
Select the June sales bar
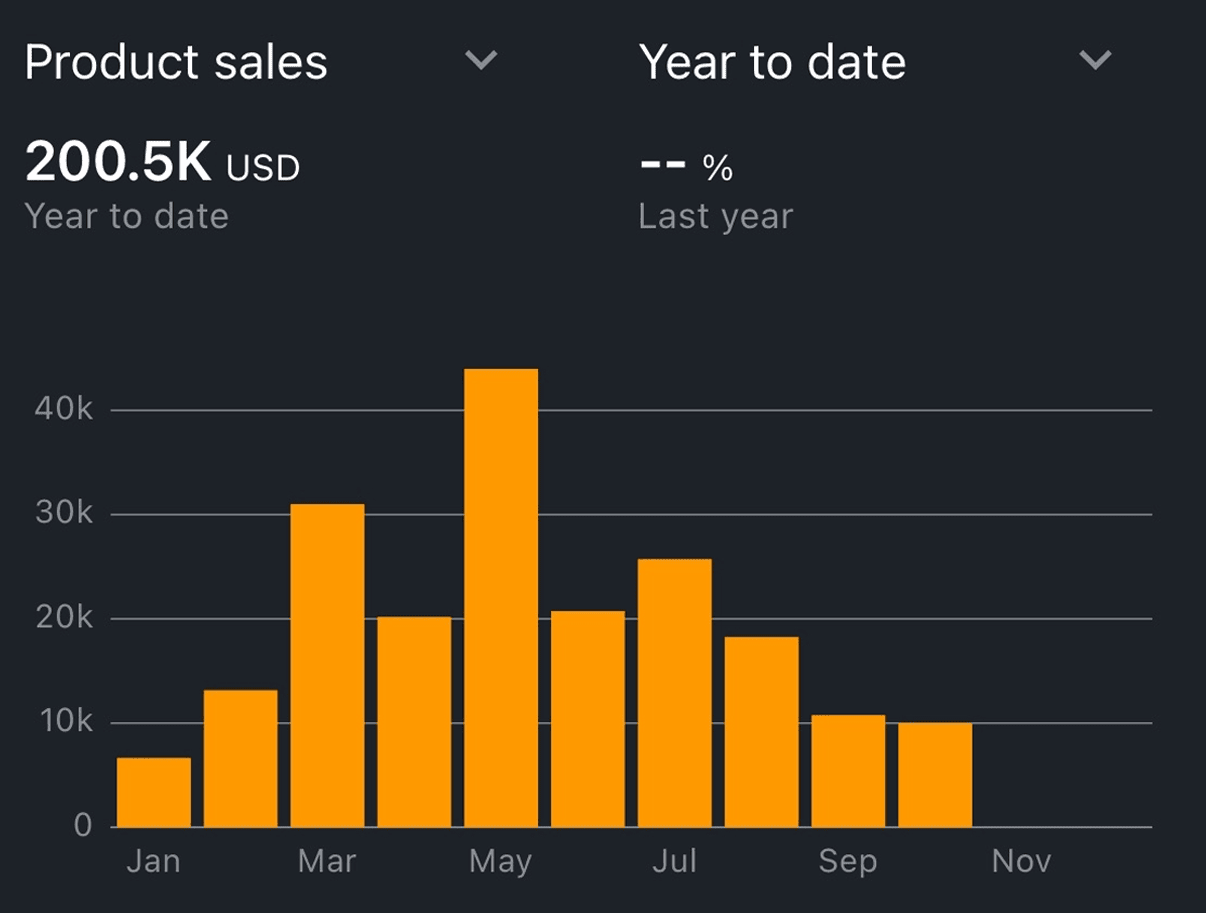coord(588,718)
